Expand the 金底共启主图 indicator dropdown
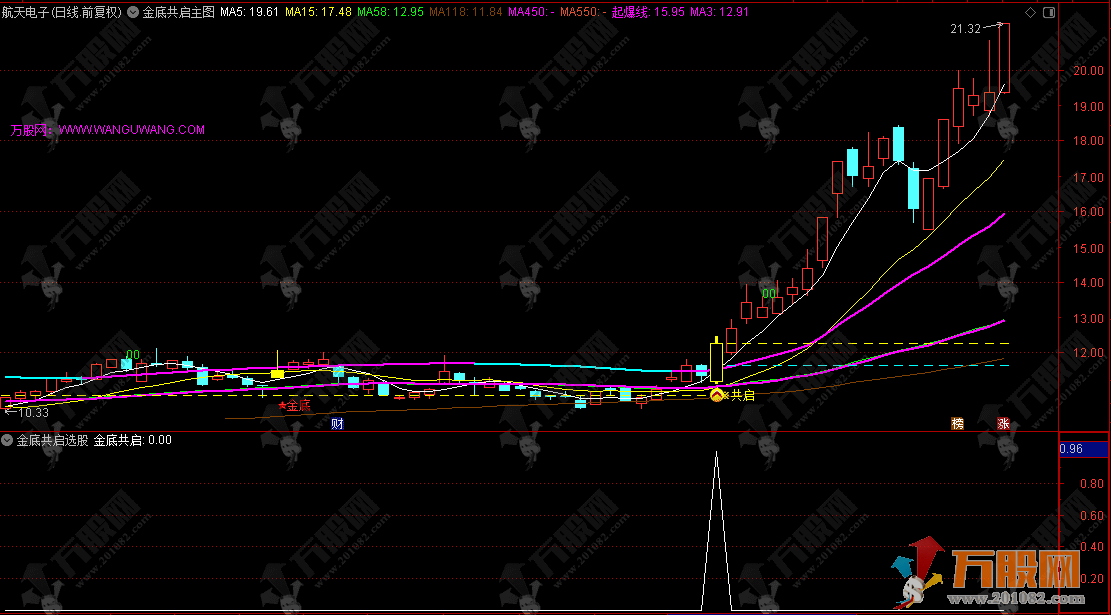This screenshot has width=1111, height=615. 134,13
